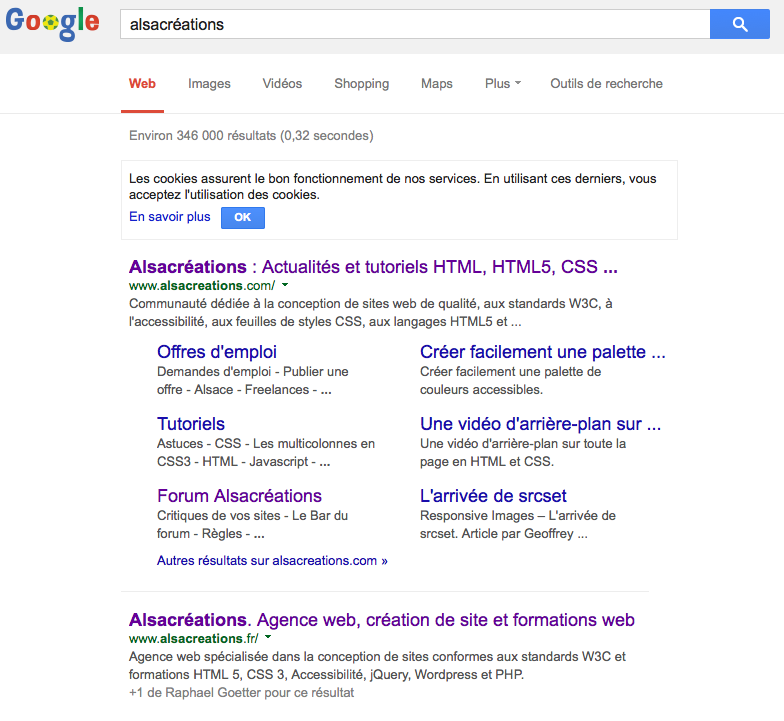This screenshot has width=784, height=721.
Task: Open Une vidéo d'arrière-plan sur sitelink
Action: (540, 424)
